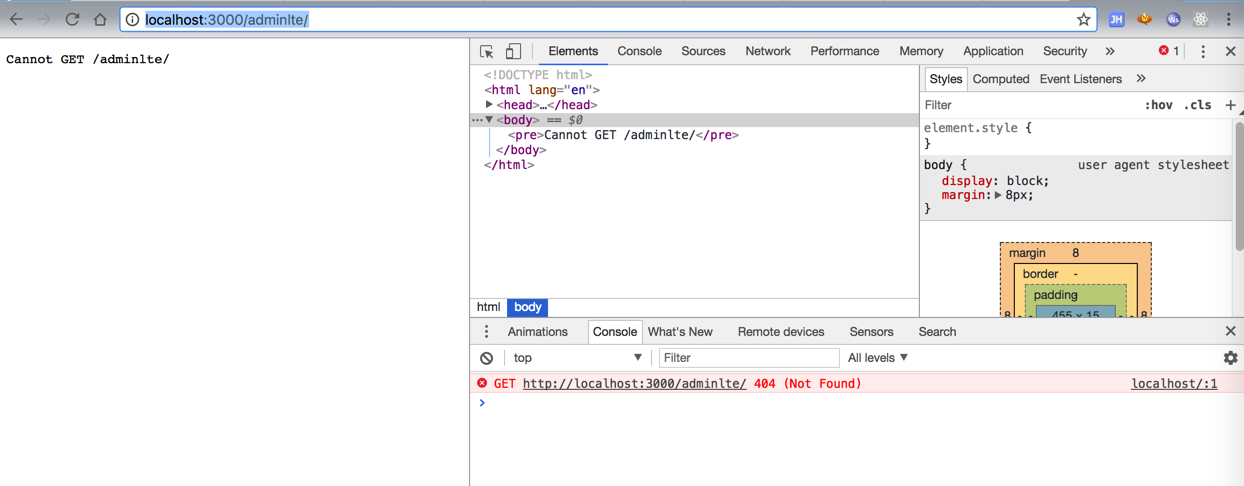Select the Console drawer tab
This screenshot has height=486, width=1244.
(x=615, y=332)
